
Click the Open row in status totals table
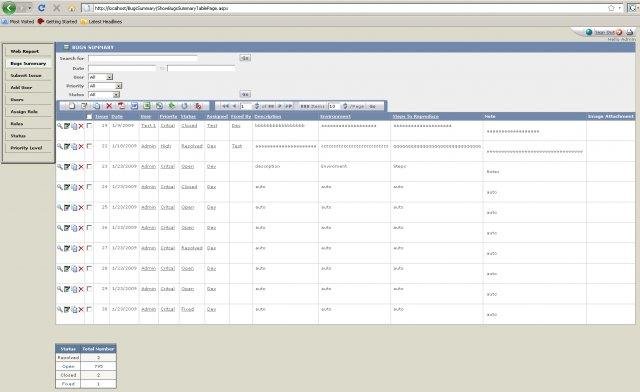click(x=86, y=366)
